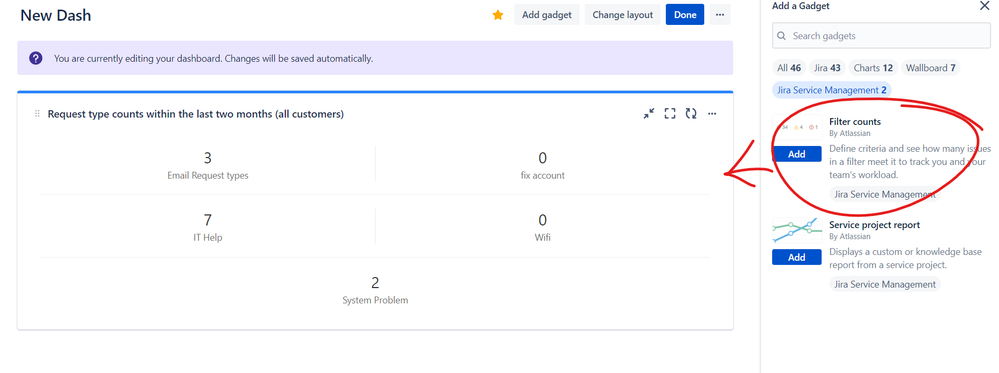Filter gadgets by All 46
The width and height of the screenshot is (999, 373).
coord(789,68)
